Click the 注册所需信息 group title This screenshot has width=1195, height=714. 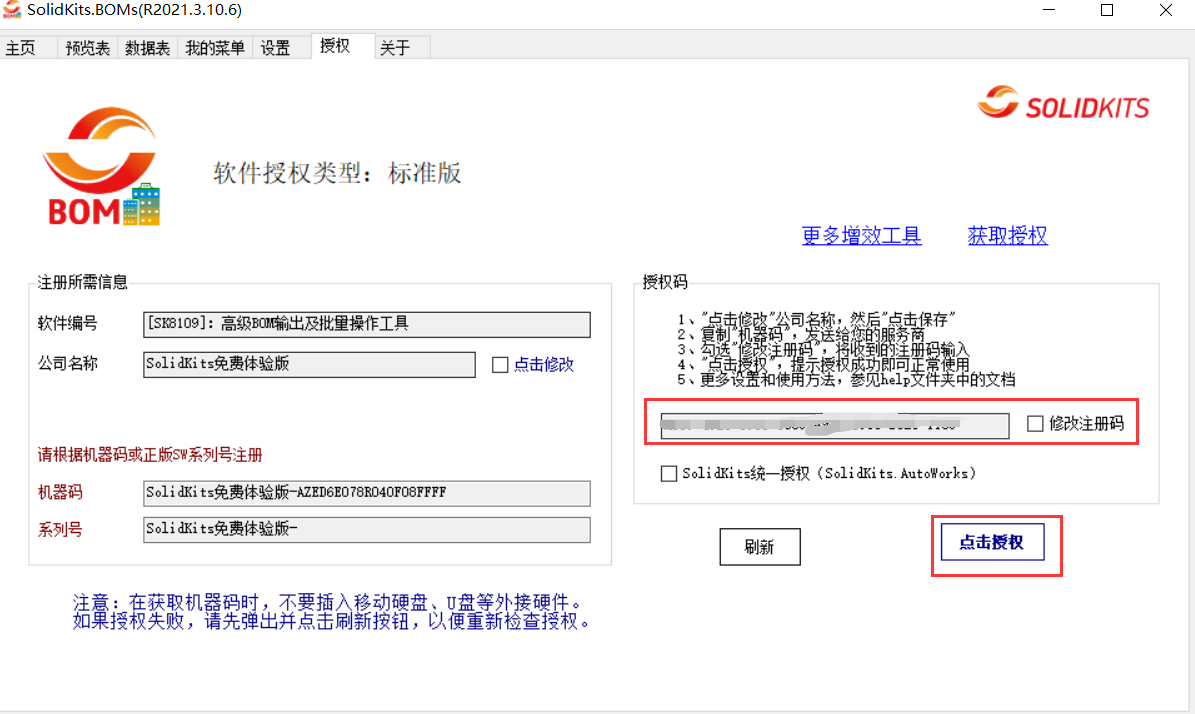pyautogui.click(x=82, y=282)
